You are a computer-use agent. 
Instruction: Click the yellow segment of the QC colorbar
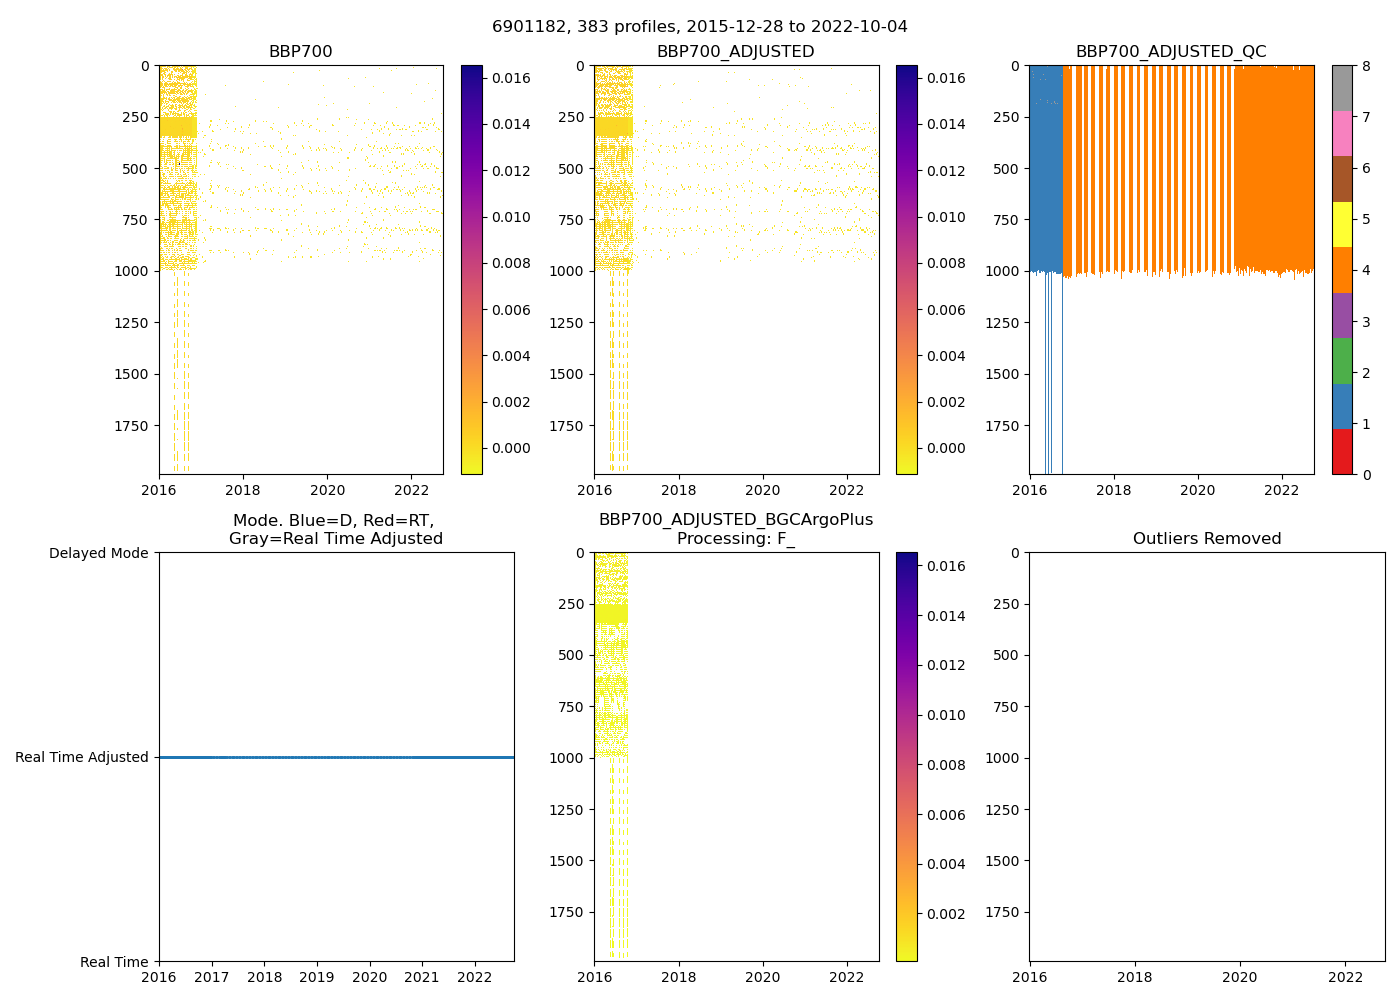point(1342,224)
